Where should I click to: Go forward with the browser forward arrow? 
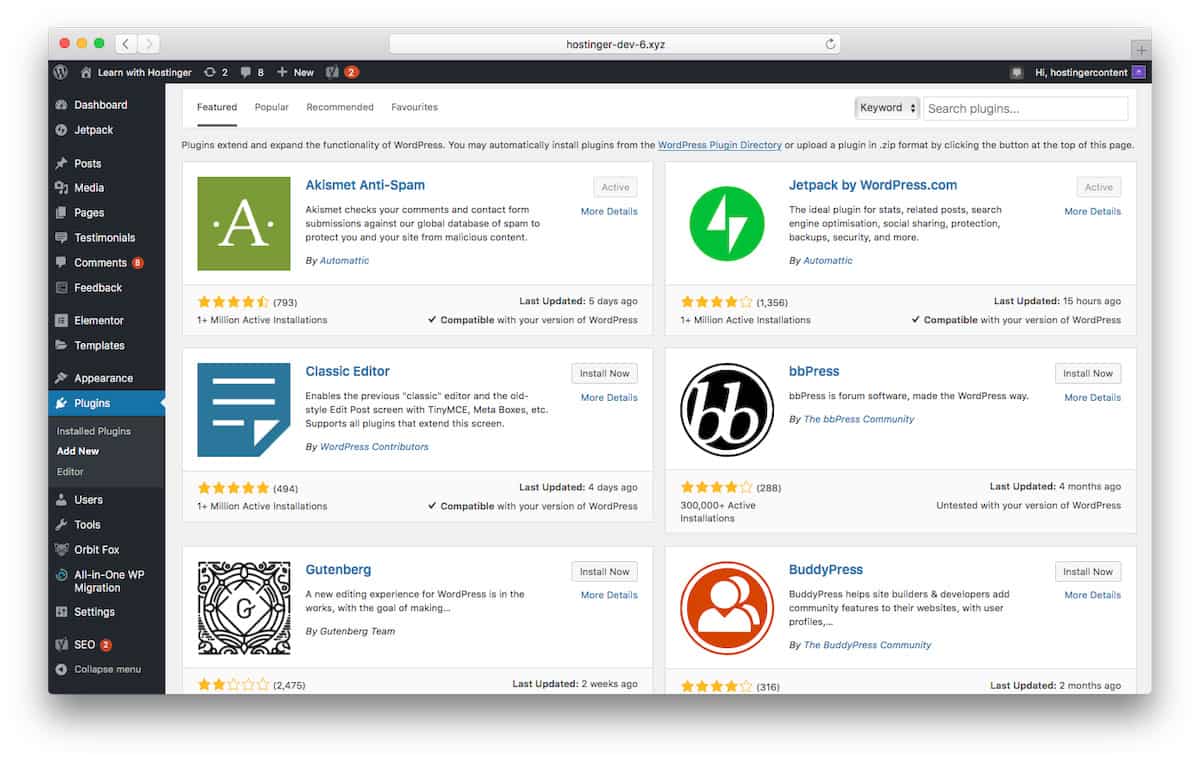(149, 43)
